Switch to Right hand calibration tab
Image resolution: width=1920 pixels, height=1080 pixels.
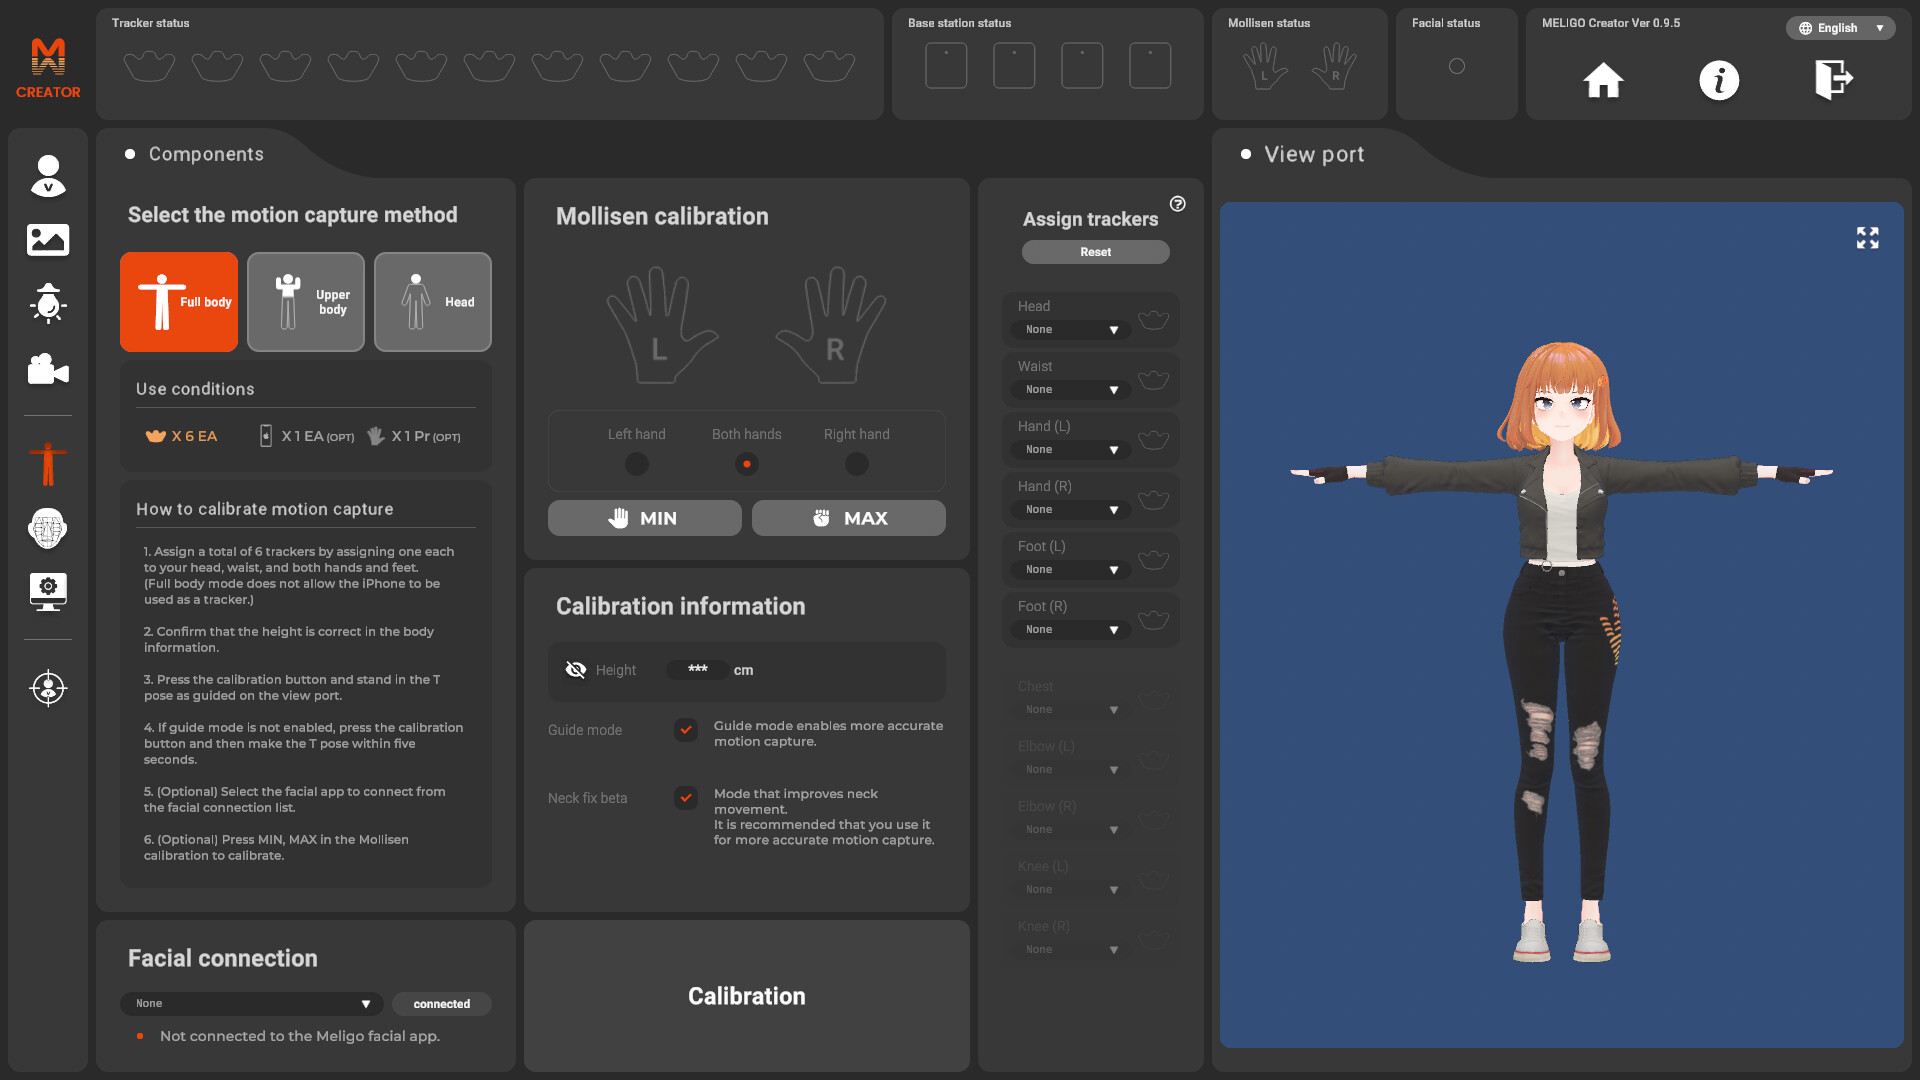tap(856, 464)
